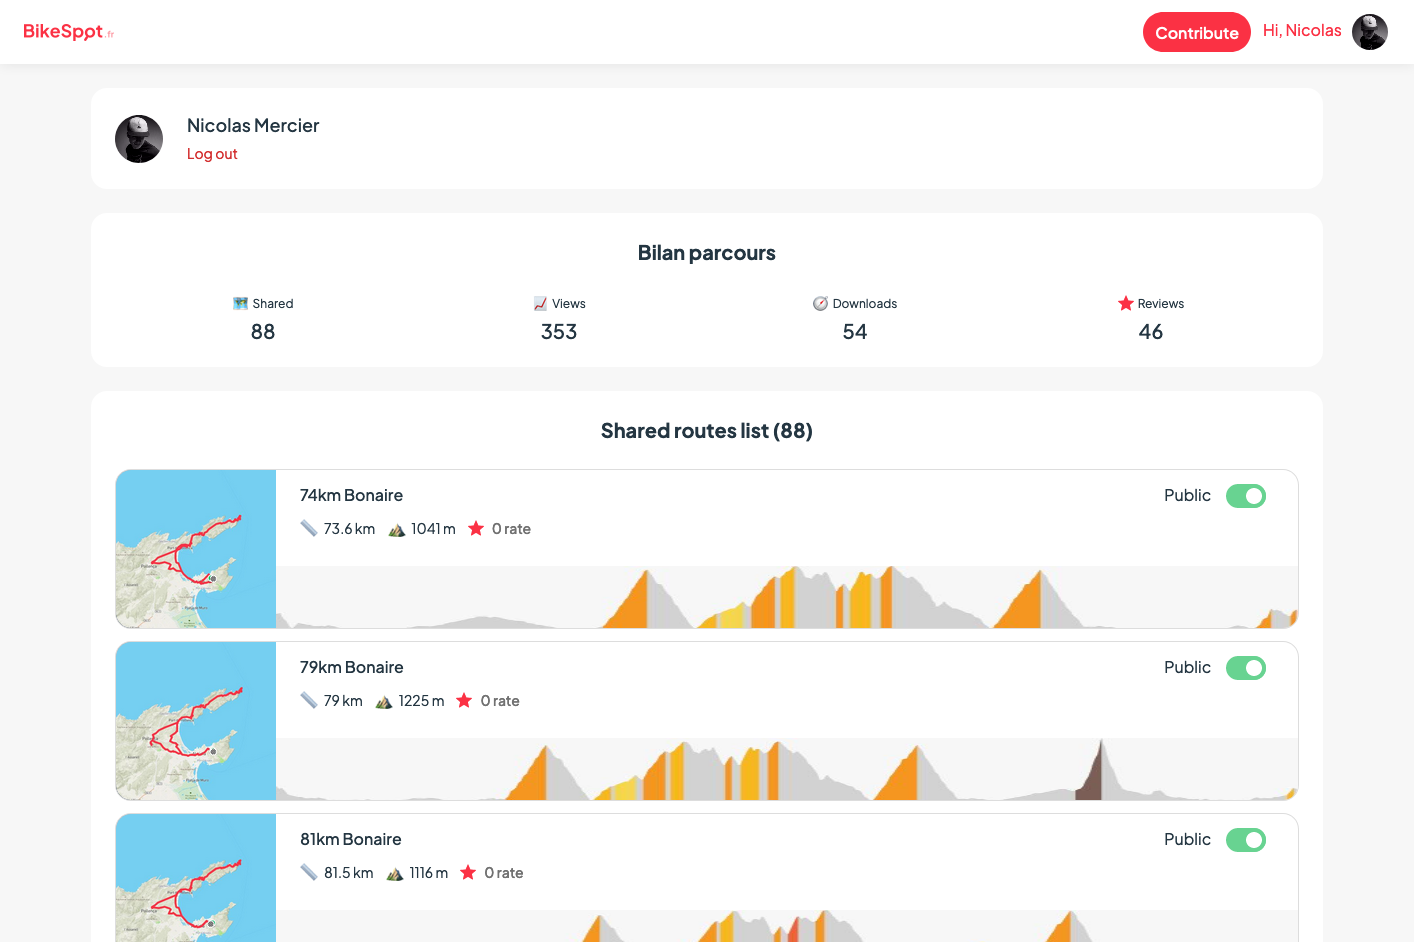
Task: Click the Reviews count 46
Action: (1151, 332)
